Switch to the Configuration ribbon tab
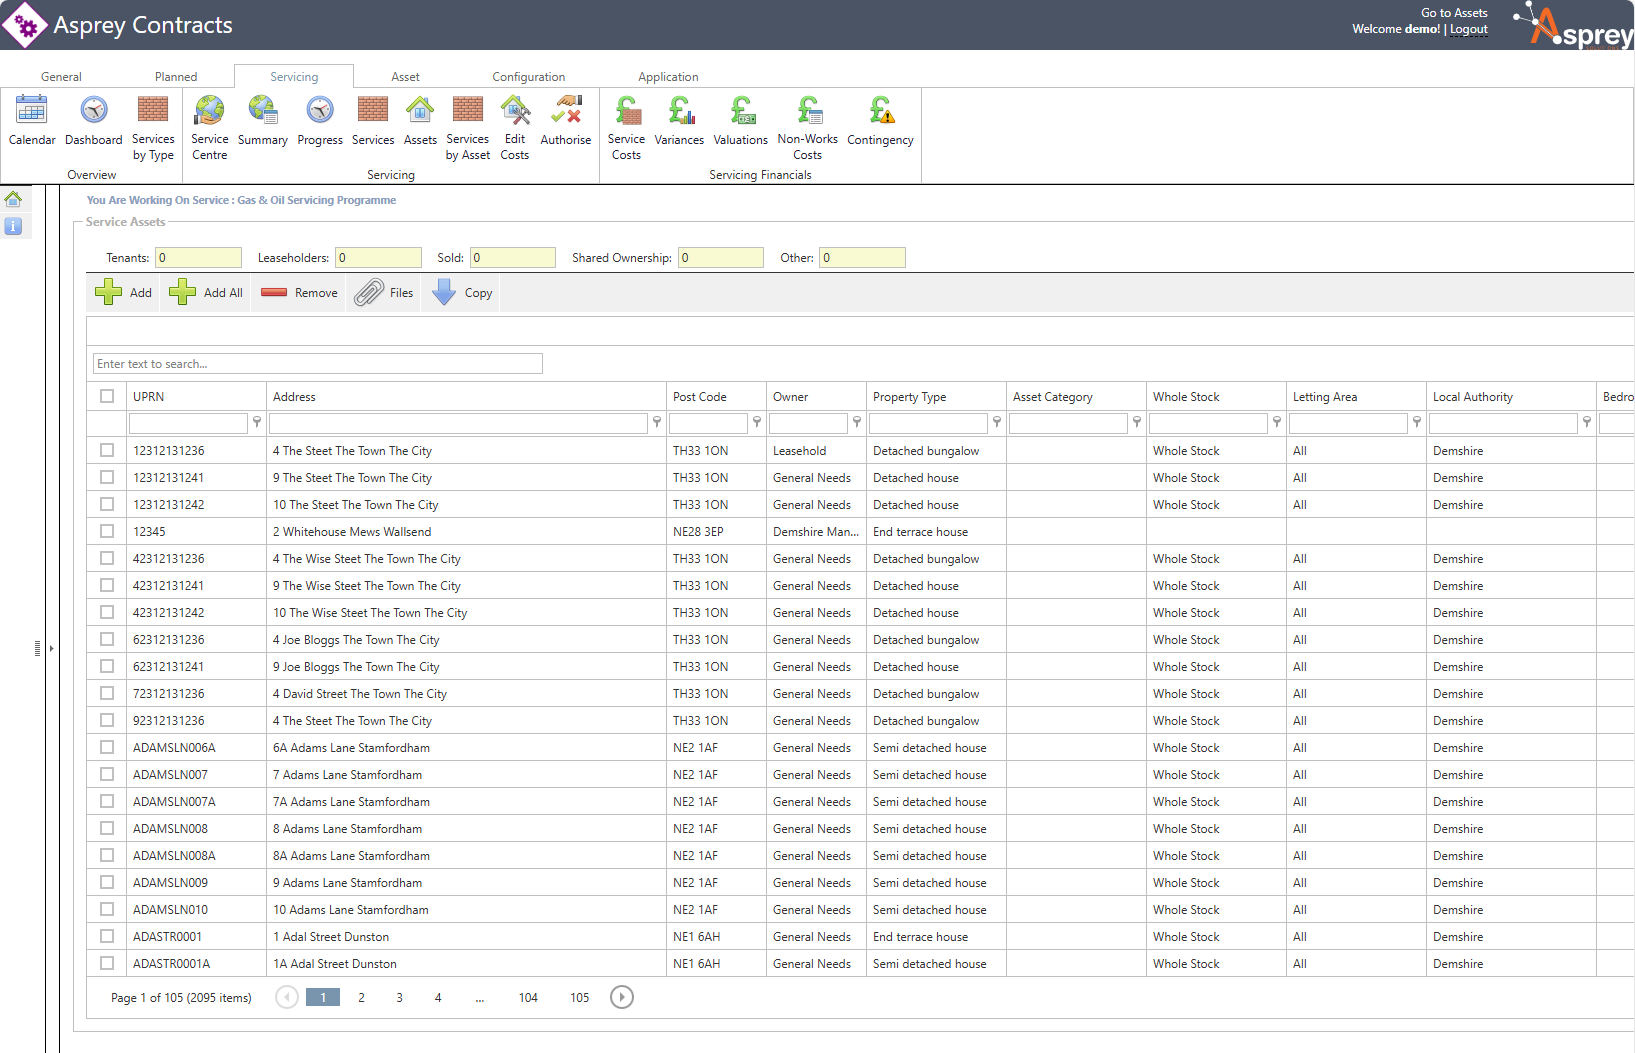1635x1053 pixels. click(x=528, y=77)
